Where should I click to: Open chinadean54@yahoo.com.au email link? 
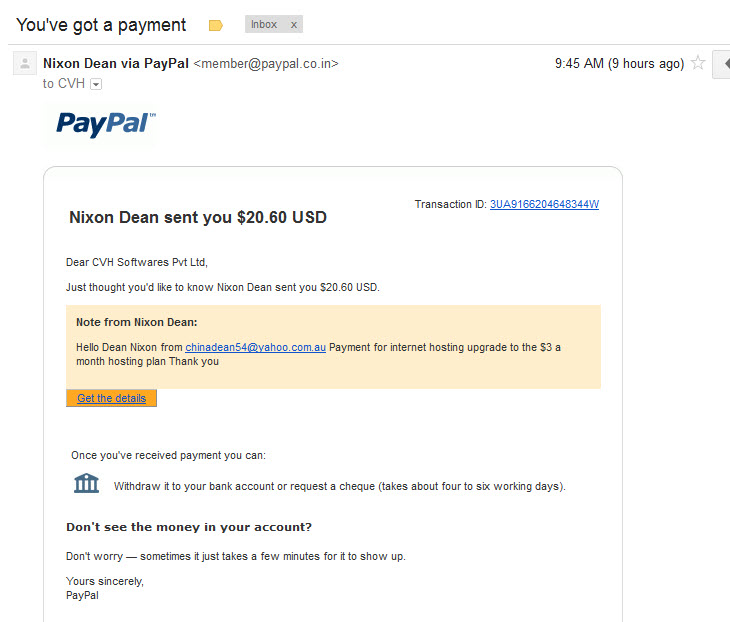coord(256,347)
